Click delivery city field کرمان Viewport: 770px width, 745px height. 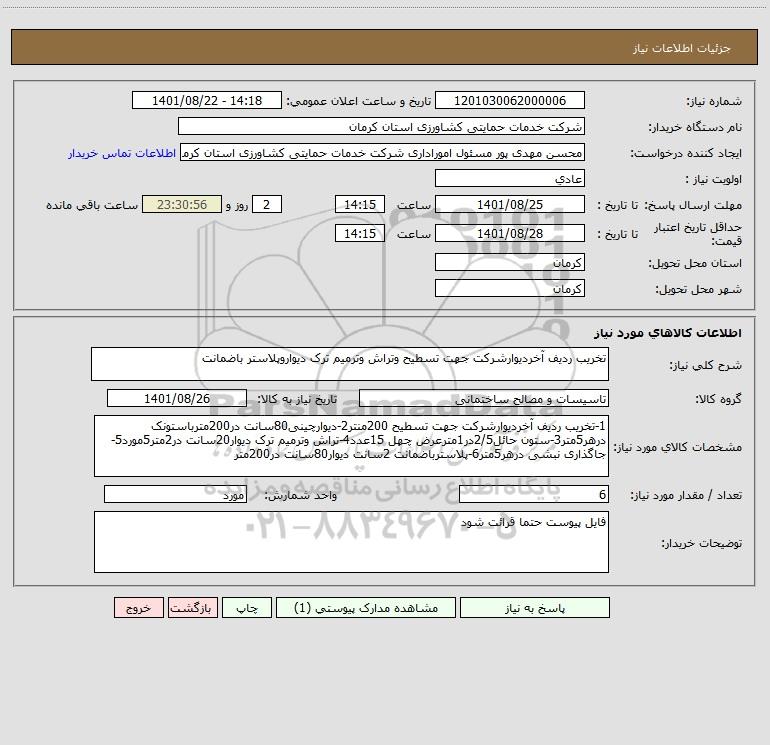click(510, 288)
